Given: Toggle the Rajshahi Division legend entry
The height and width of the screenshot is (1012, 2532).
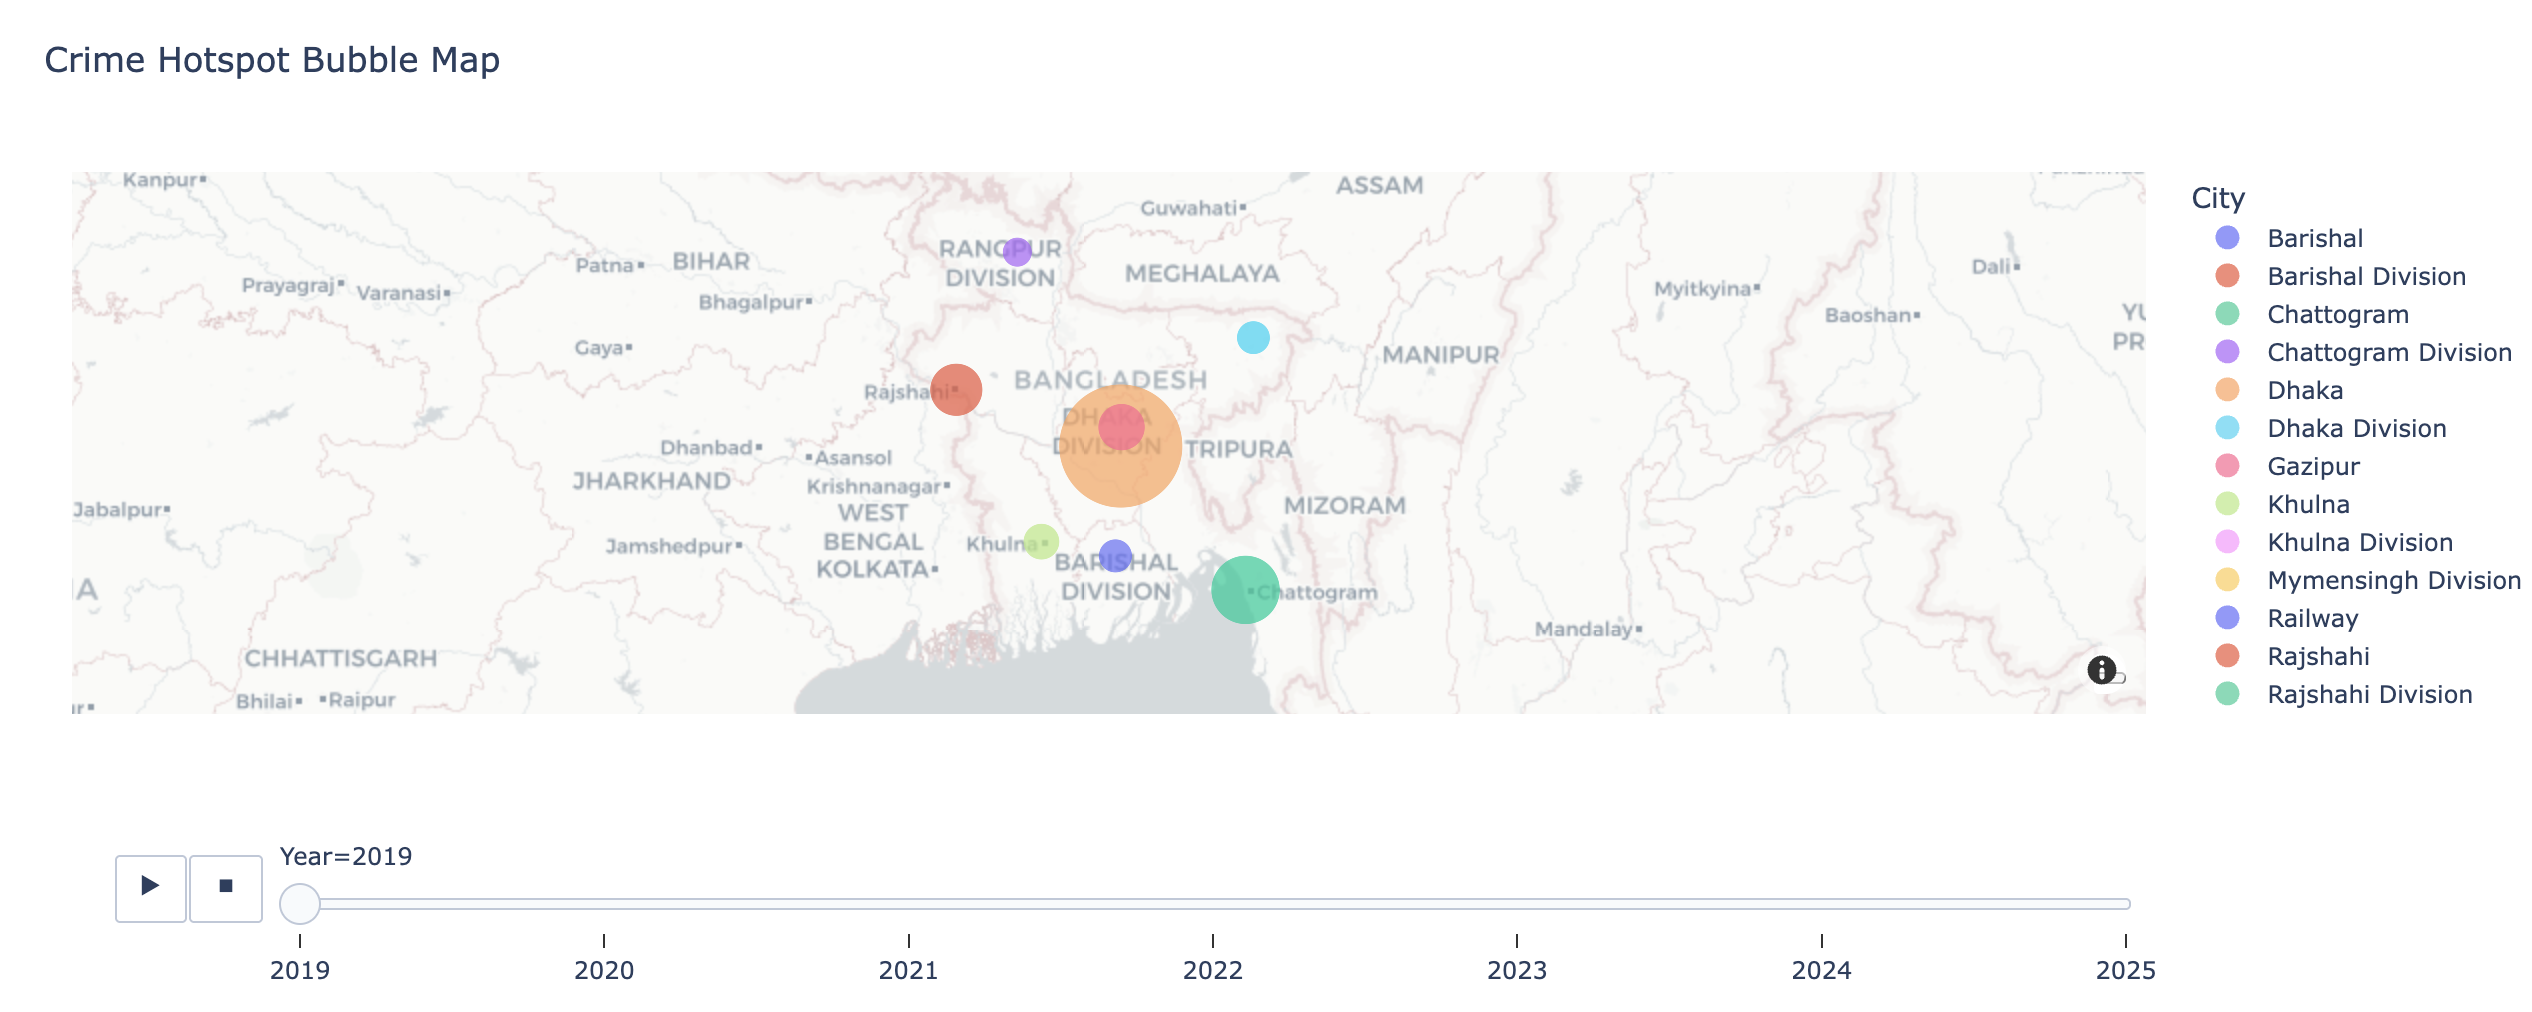Looking at the screenshot, I should [x=2370, y=694].
